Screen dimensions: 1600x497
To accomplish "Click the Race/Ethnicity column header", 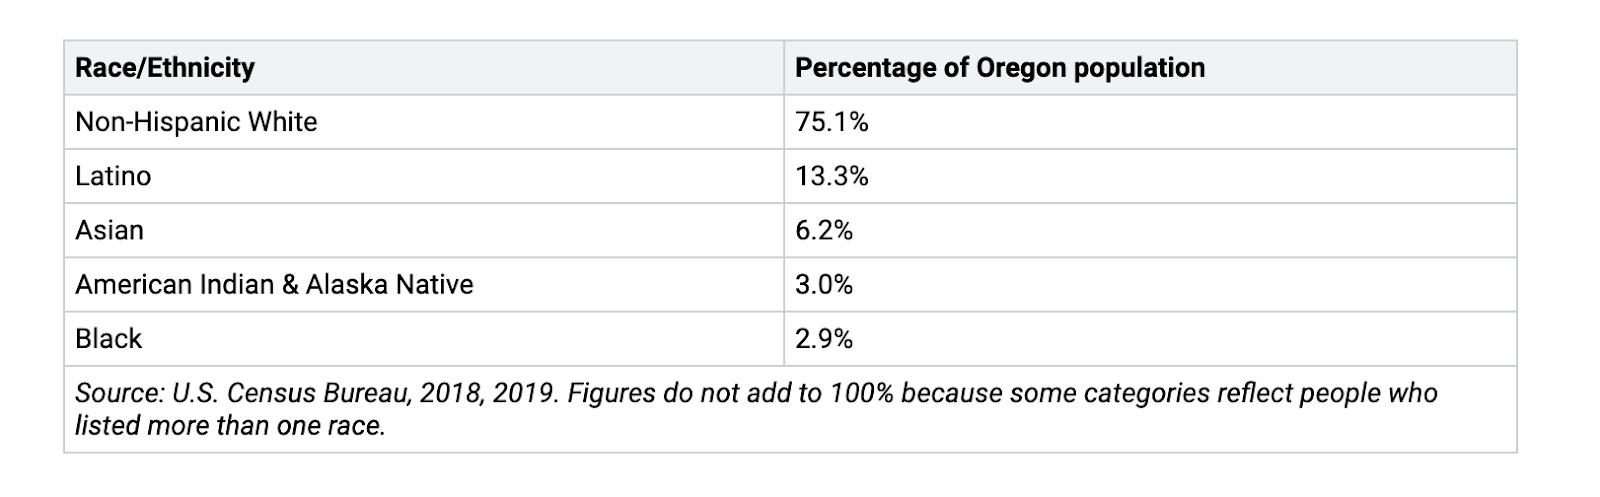I will tap(165, 68).
